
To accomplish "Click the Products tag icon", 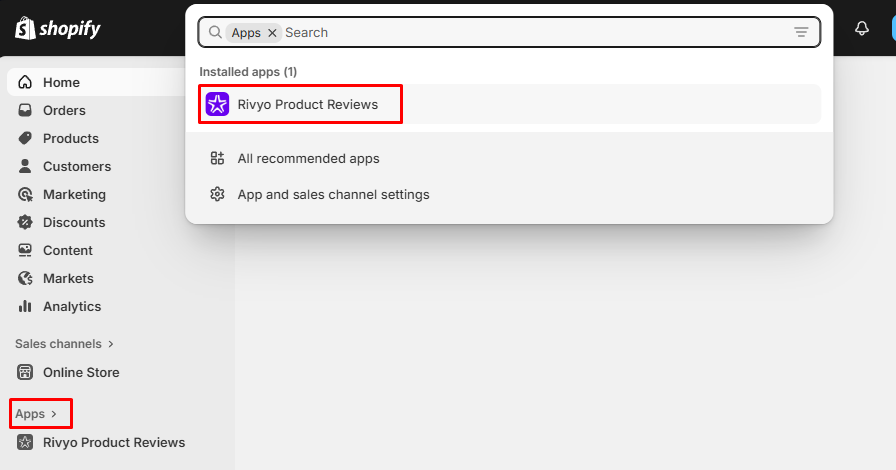I will pyautogui.click(x=25, y=138).
